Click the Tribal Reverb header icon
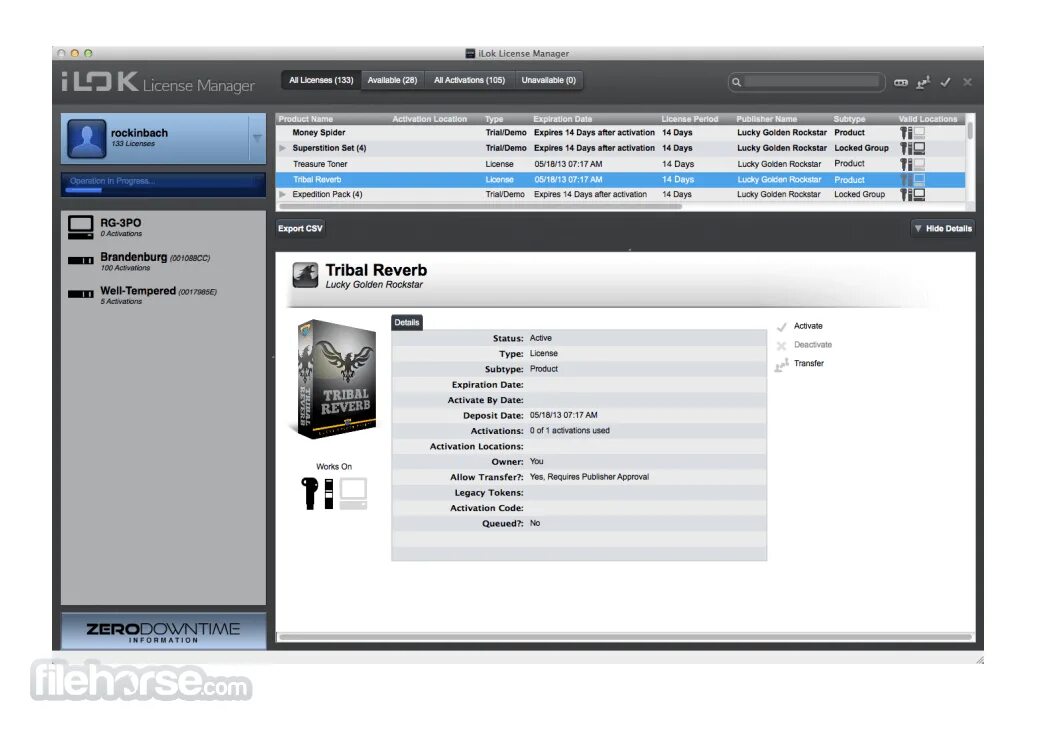Viewport: 1040px width, 731px height. pos(305,275)
